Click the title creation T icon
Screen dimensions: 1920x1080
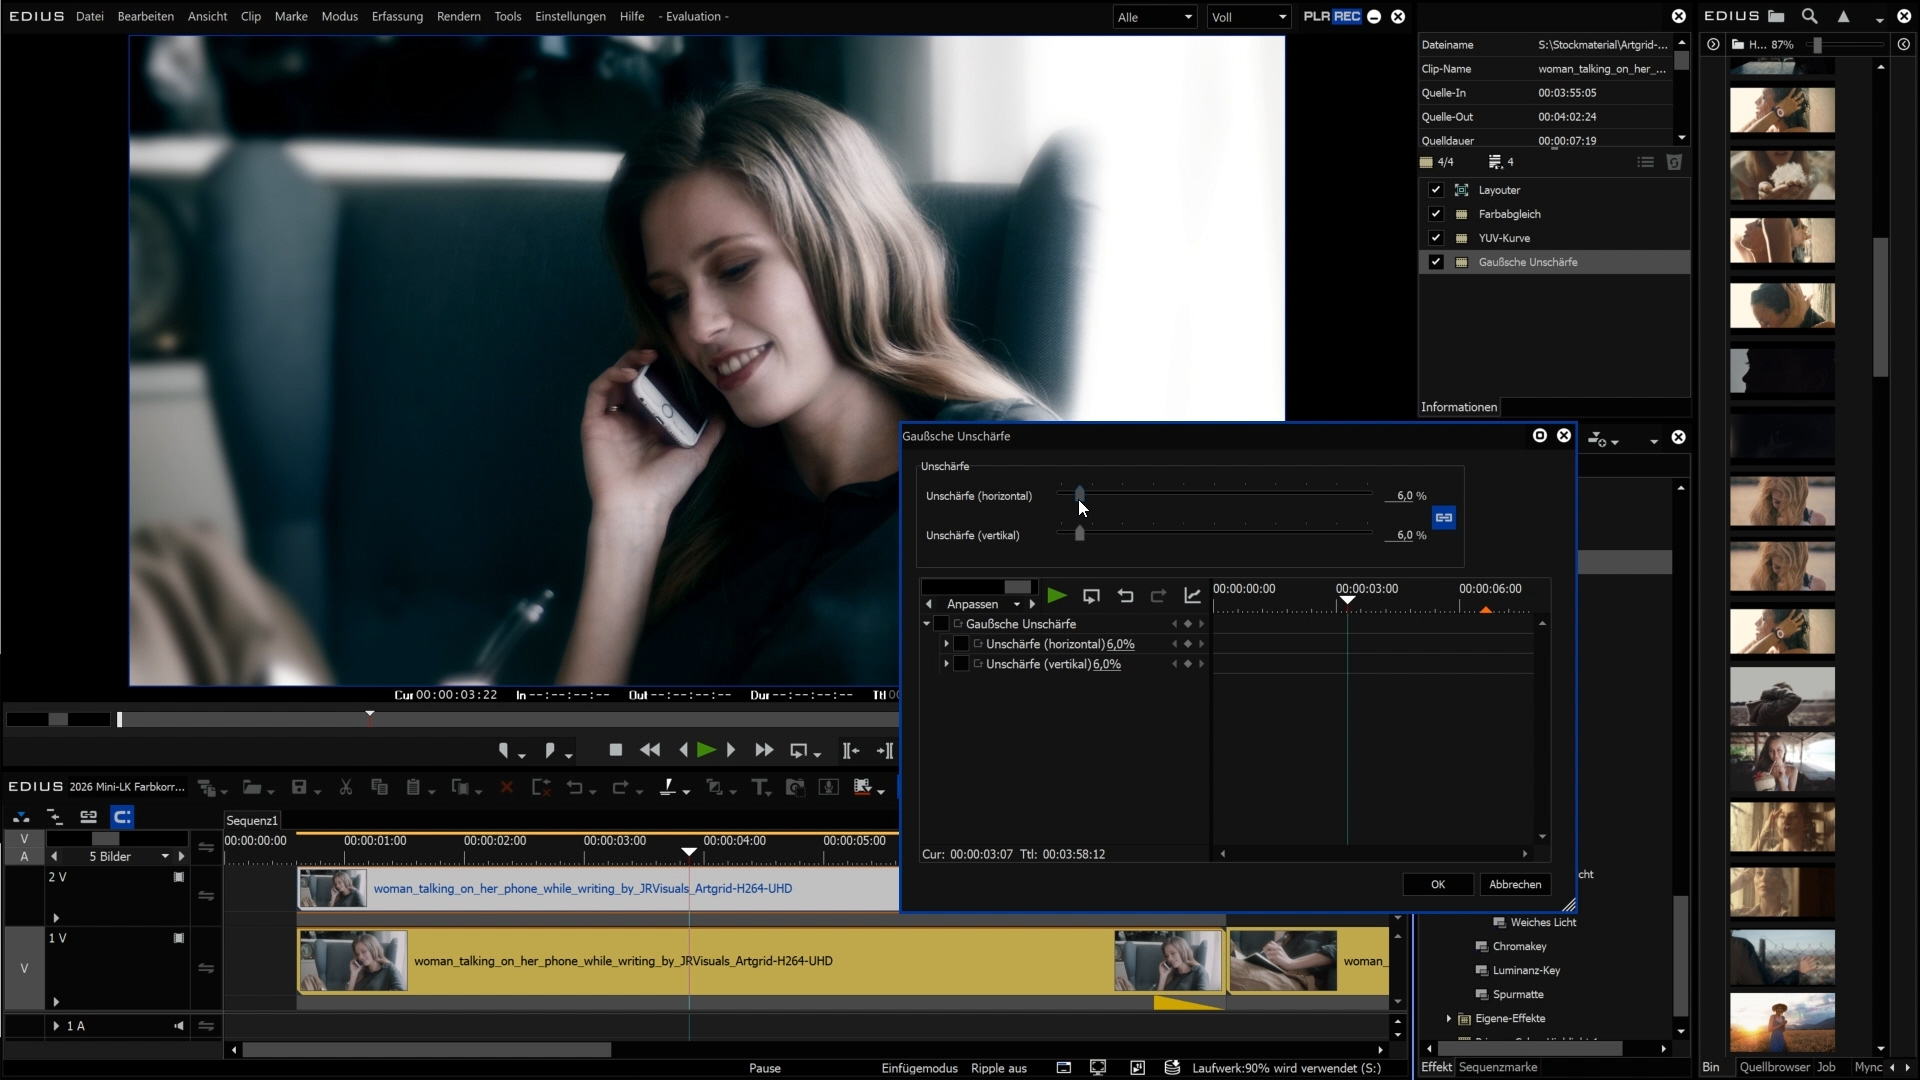tap(759, 787)
